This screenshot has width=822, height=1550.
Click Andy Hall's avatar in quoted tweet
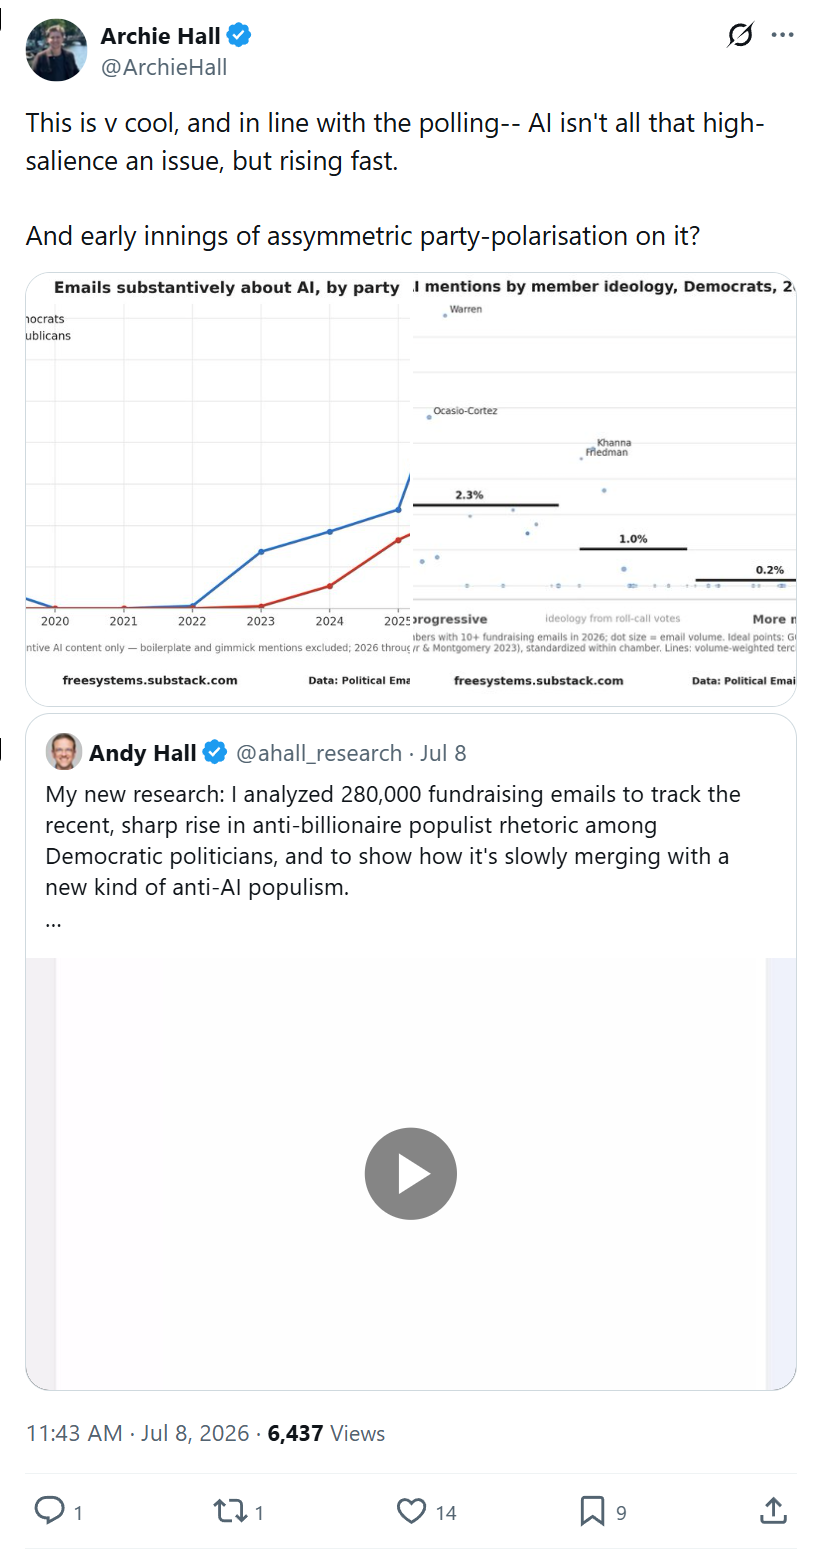point(64,752)
